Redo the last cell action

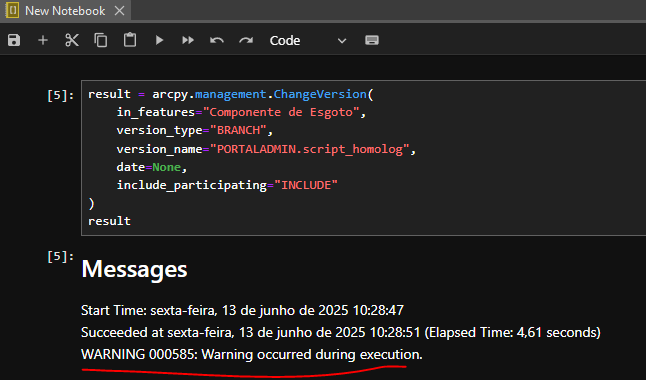click(246, 40)
